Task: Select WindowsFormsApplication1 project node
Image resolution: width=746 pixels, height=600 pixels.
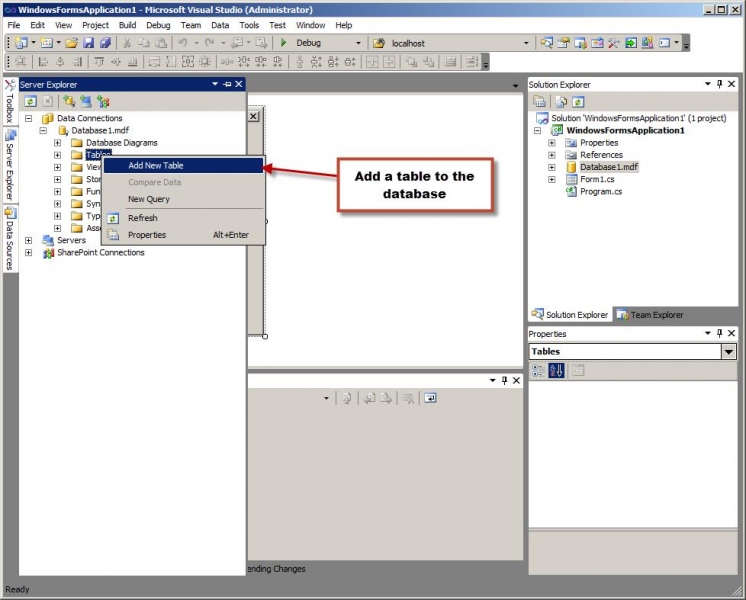Action: pyautogui.click(x=625, y=130)
